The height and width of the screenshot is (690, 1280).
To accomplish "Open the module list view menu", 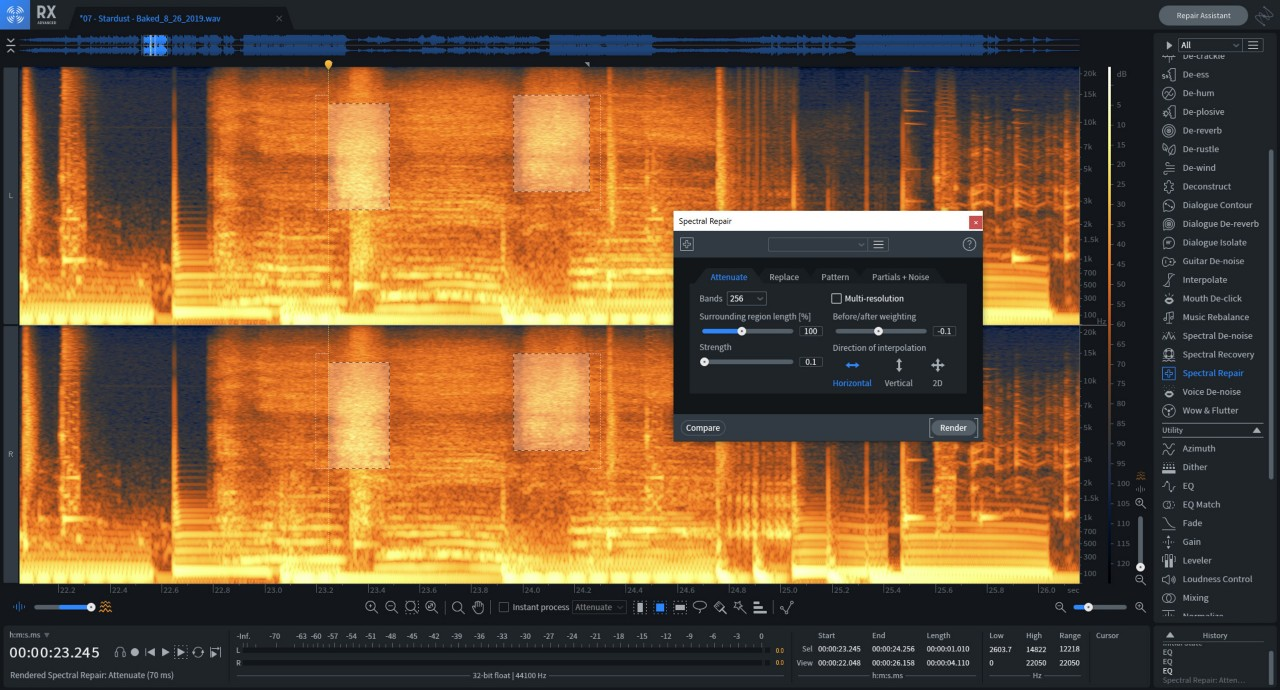I will 1253,45.
